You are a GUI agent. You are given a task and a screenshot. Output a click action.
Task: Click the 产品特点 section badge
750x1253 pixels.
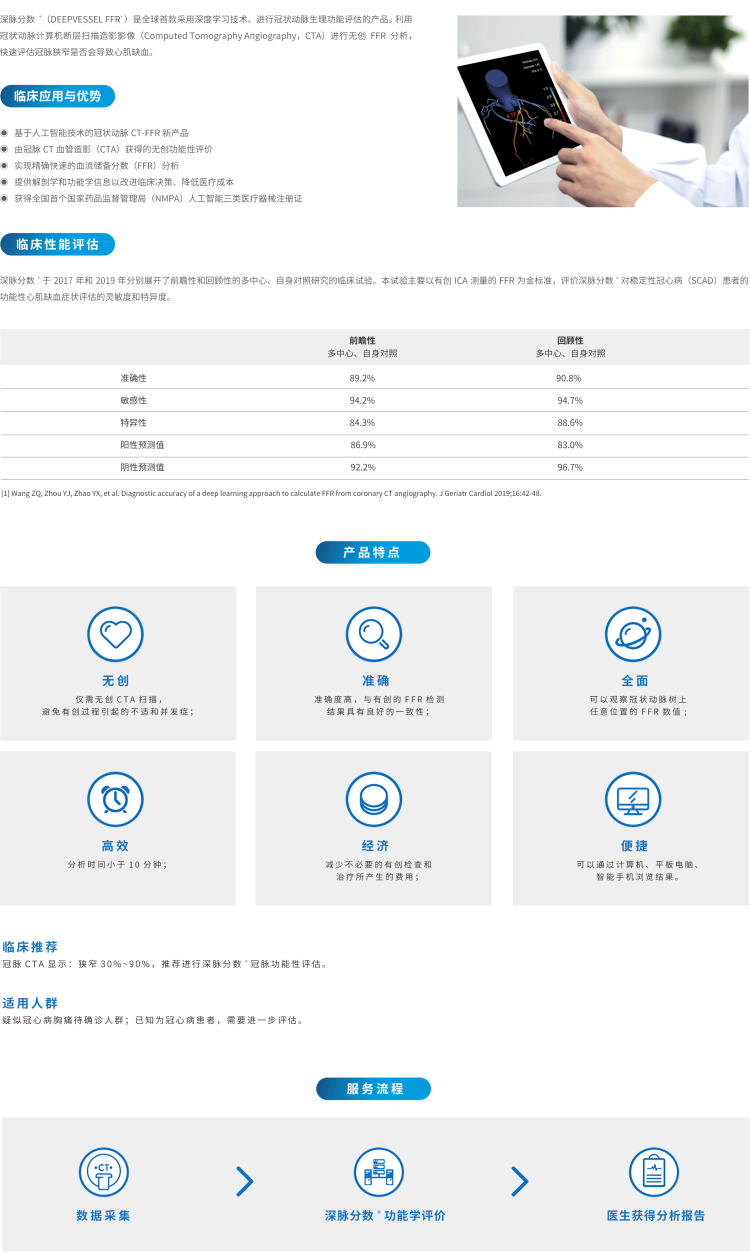tap(373, 552)
